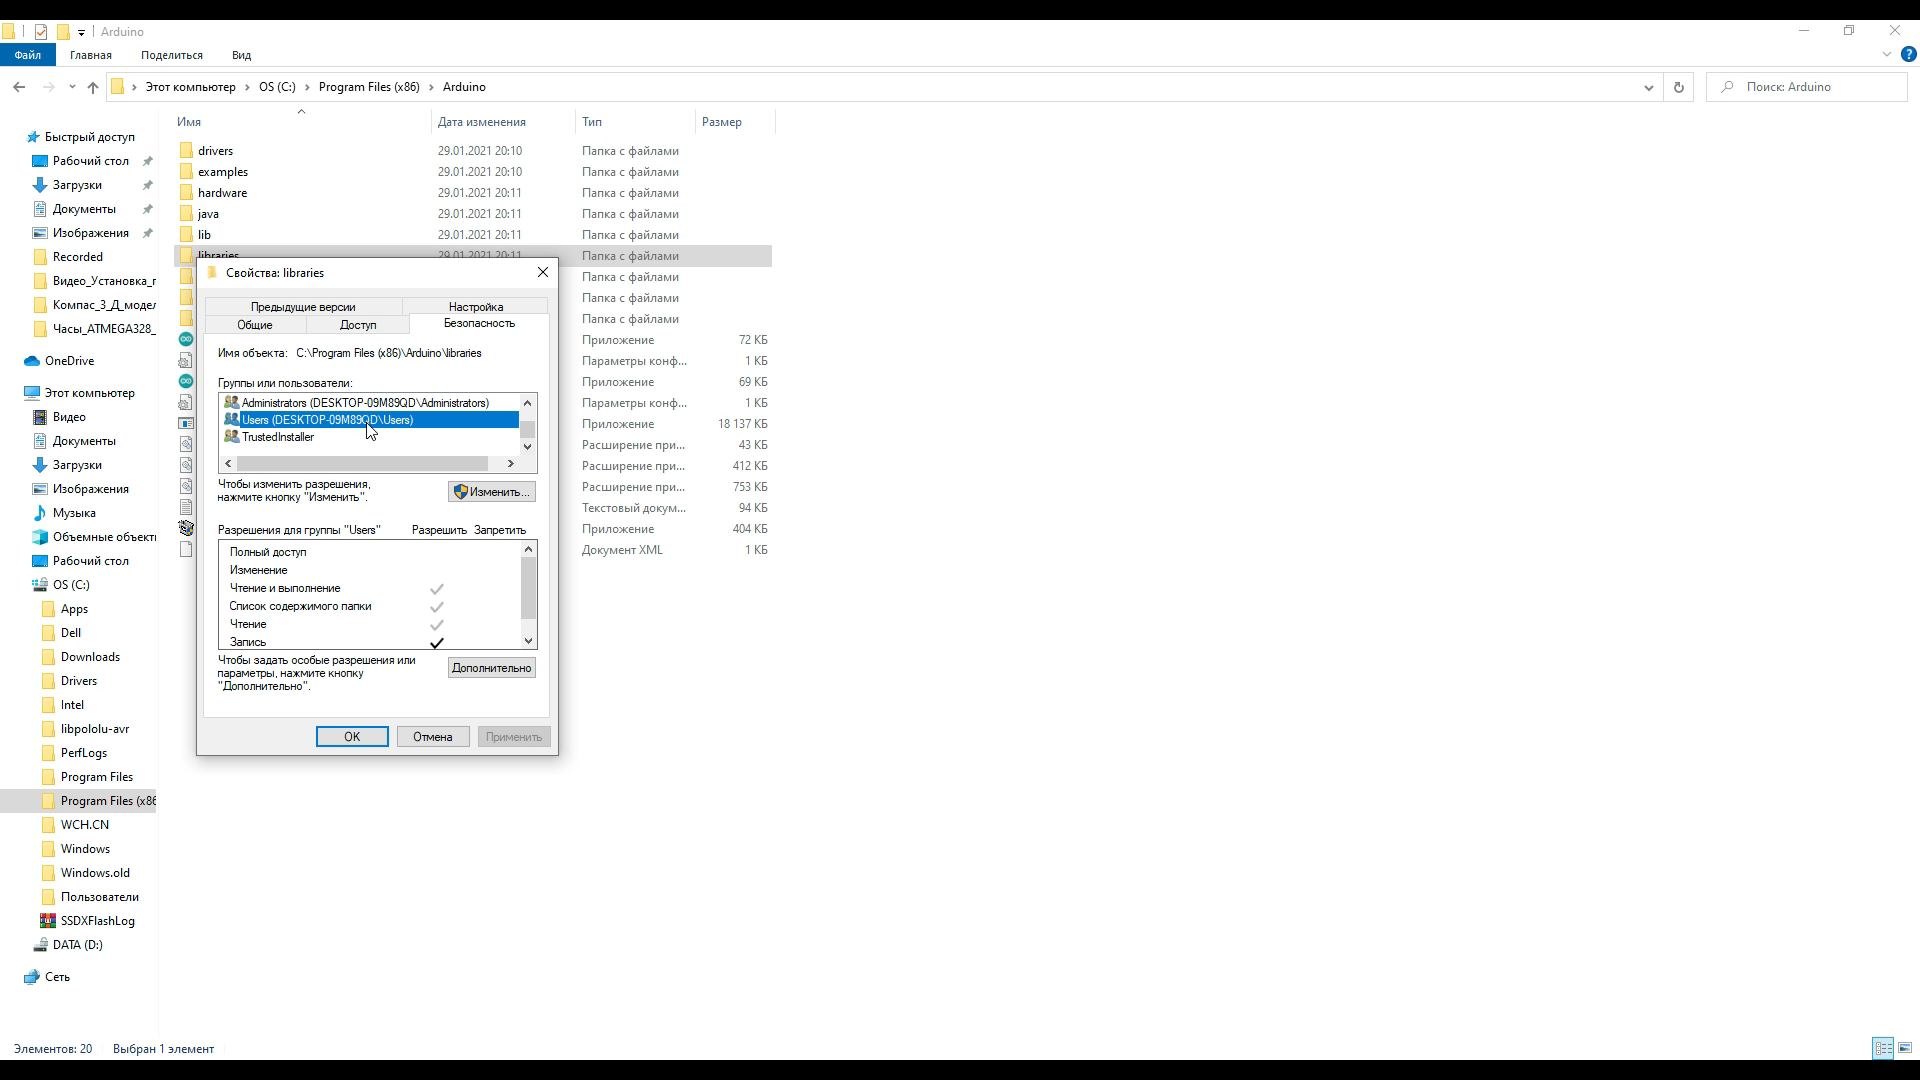
Task: Click the OneDrive cloud icon in sidebar
Action: pyautogui.click(x=32, y=361)
